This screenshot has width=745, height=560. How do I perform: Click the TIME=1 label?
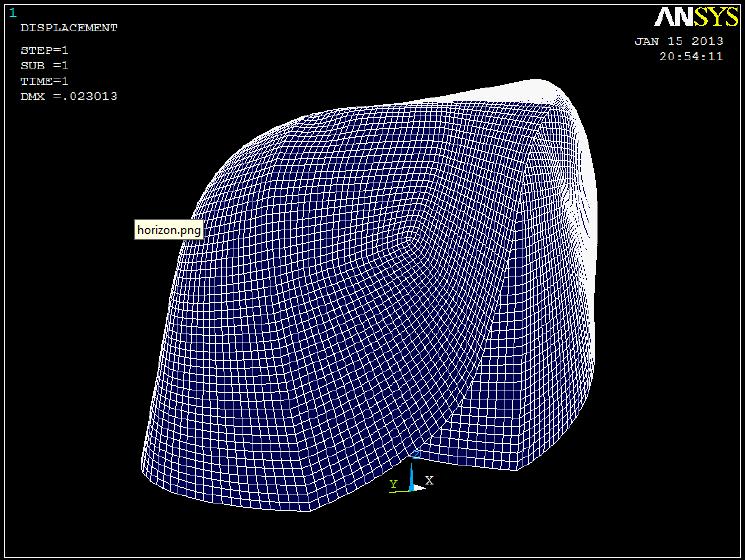(44, 81)
